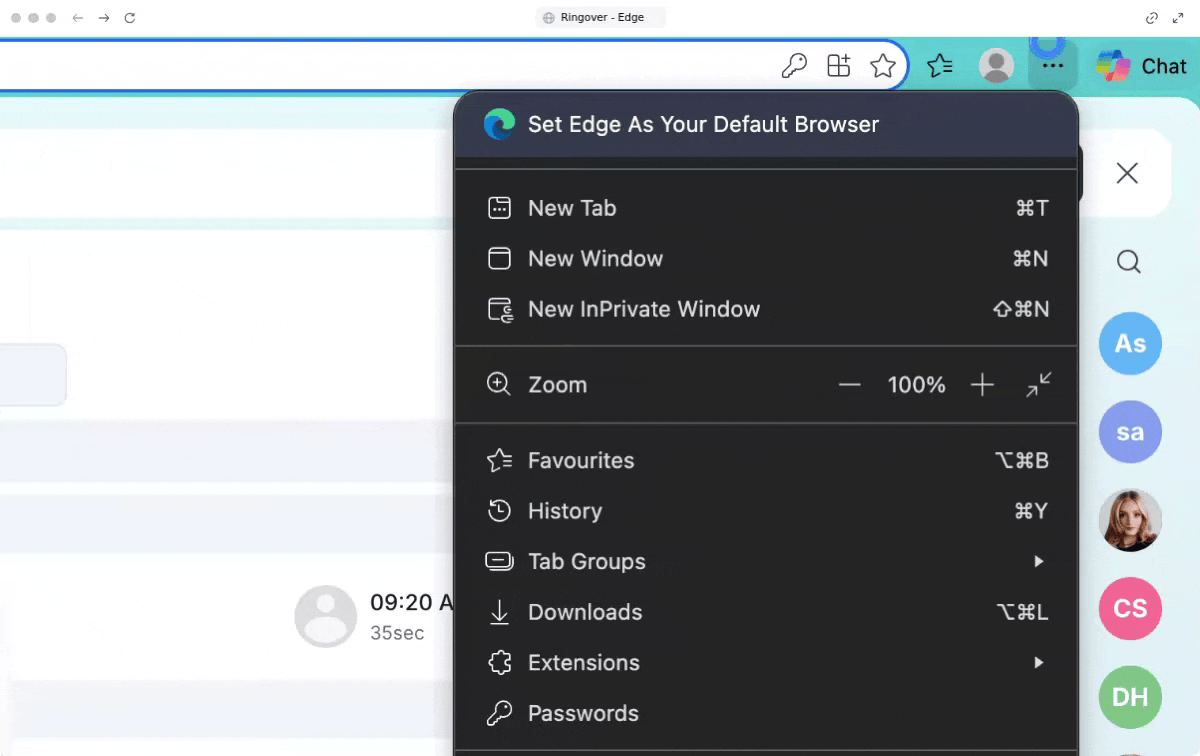Choose New Tab from the menu
The width and height of the screenshot is (1200, 756).
[x=766, y=208]
